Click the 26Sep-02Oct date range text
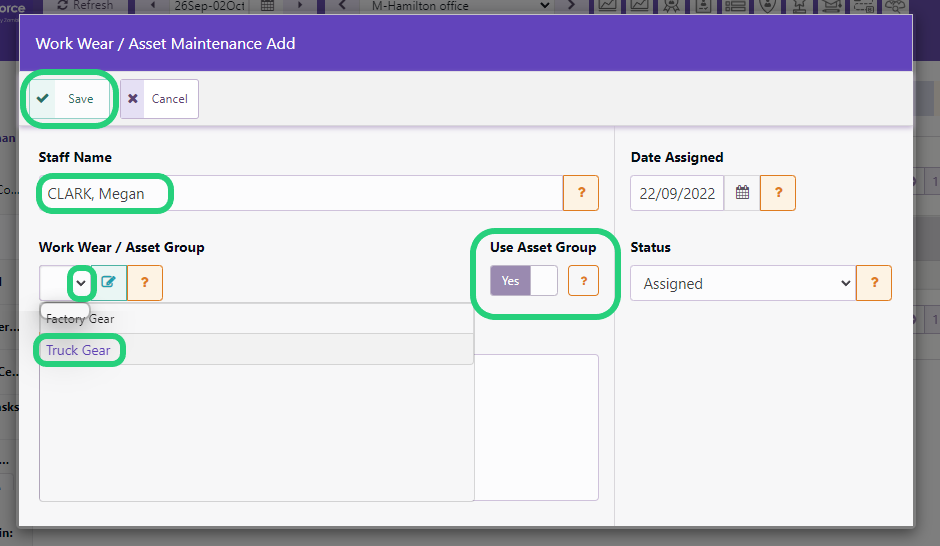This screenshot has height=546, width=940. click(x=209, y=6)
